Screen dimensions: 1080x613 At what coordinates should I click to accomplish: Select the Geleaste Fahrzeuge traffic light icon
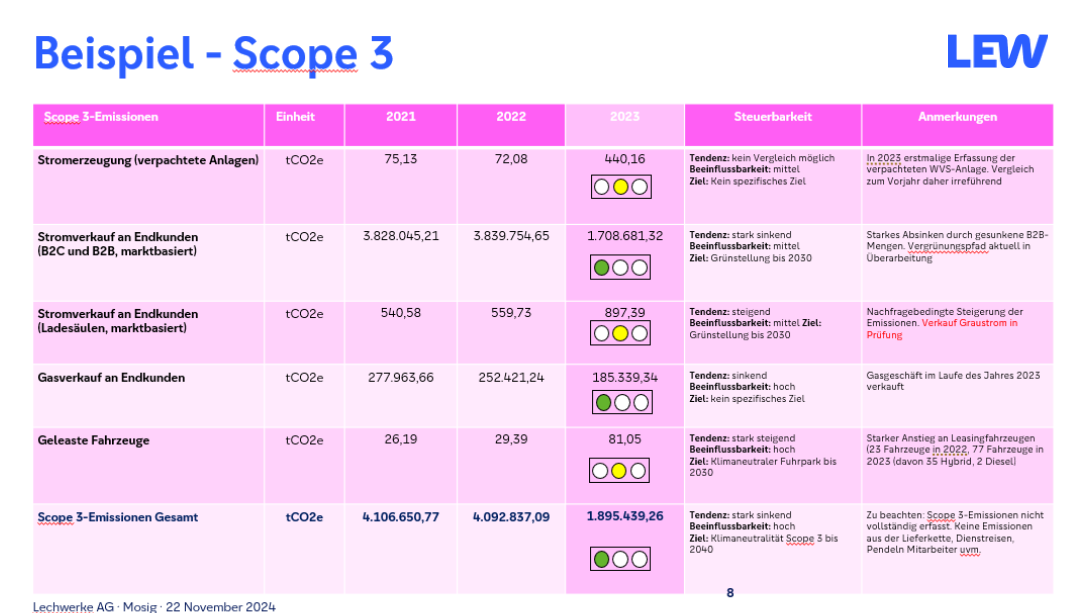pos(621,470)
